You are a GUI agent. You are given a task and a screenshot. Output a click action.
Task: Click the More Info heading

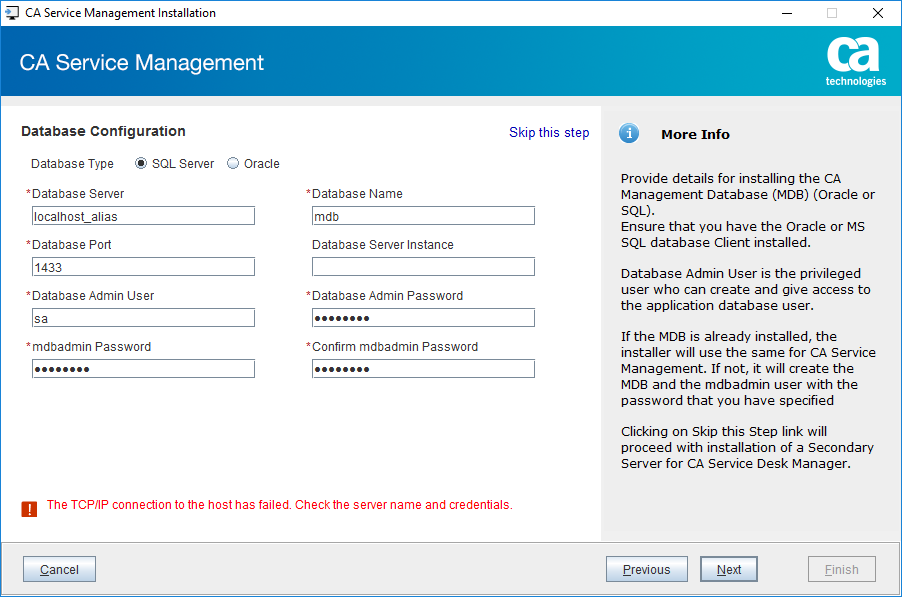point(695,134)
